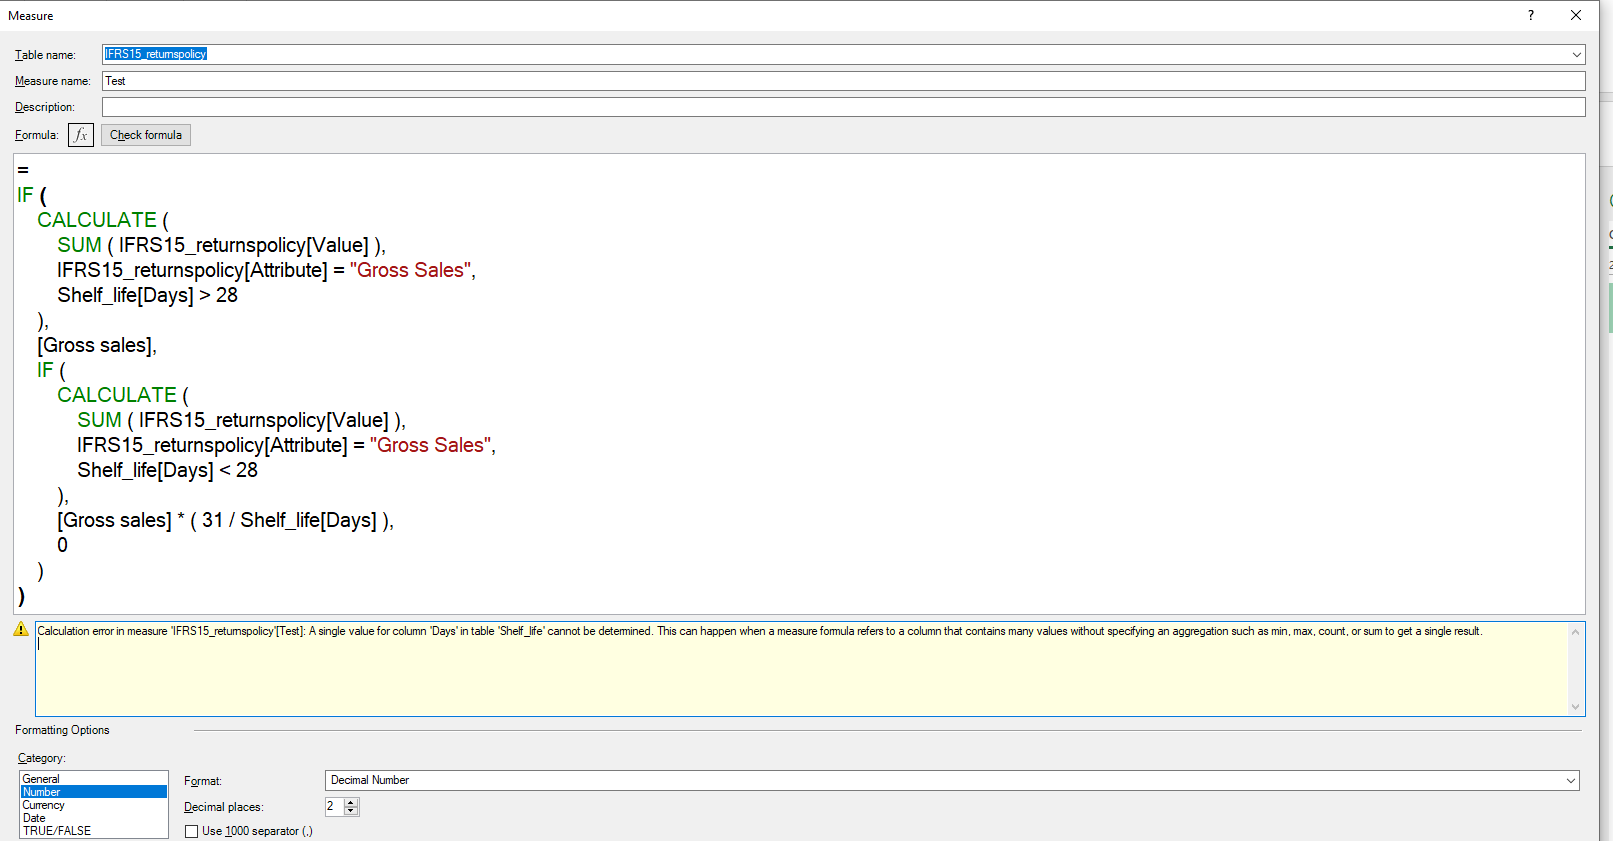Viewport: 1613px width, 841px height.
Task: Decrease decimal places with the down arrow
Action: coord(351,811)
